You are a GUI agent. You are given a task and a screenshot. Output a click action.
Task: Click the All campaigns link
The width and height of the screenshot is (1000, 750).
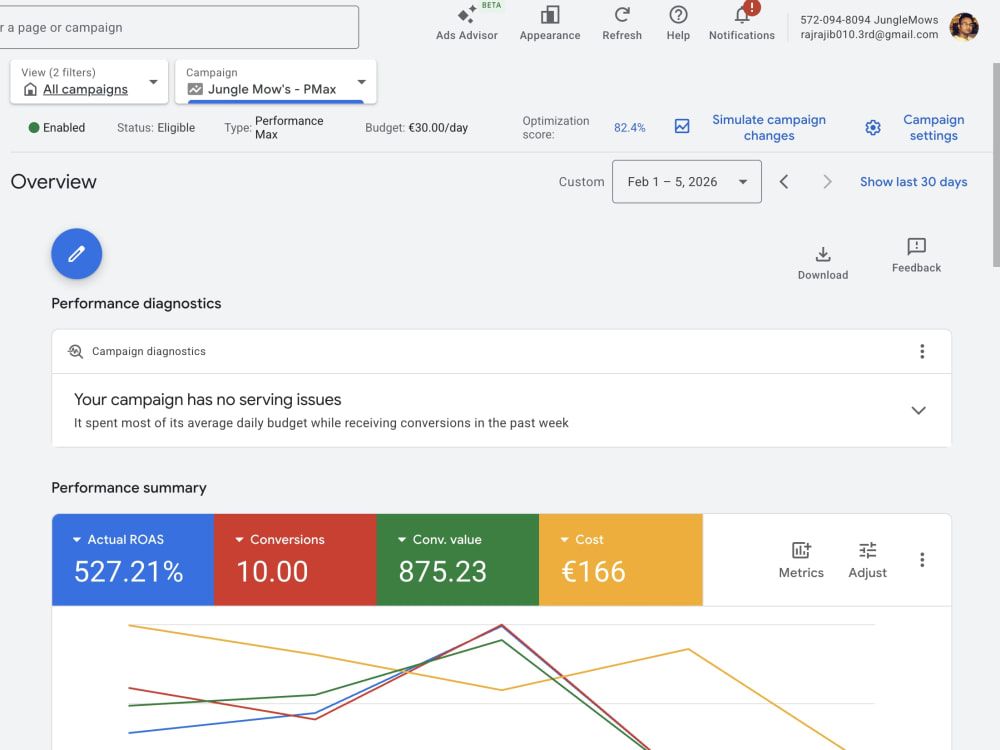click(x=85, y=89)
